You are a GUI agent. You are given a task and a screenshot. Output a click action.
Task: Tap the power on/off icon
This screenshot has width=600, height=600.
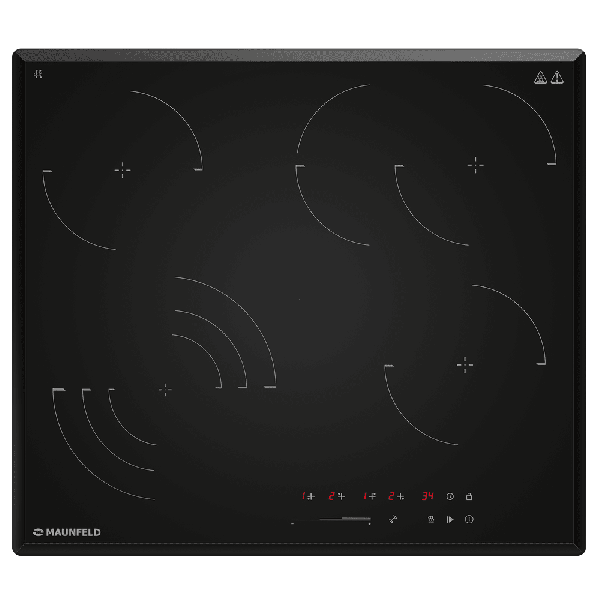(x=469, y=519)
